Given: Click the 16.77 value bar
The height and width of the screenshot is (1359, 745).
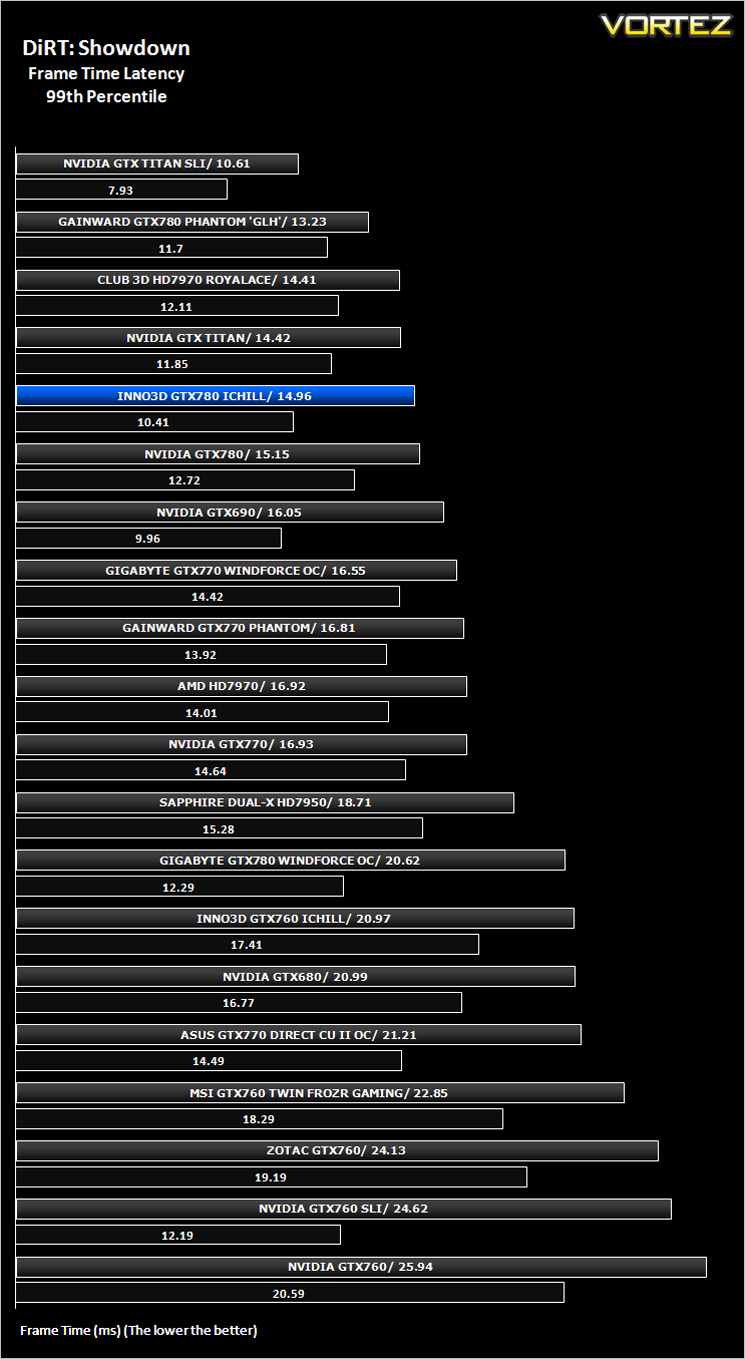Looking at the screenshot, I should pos(239,1002).
